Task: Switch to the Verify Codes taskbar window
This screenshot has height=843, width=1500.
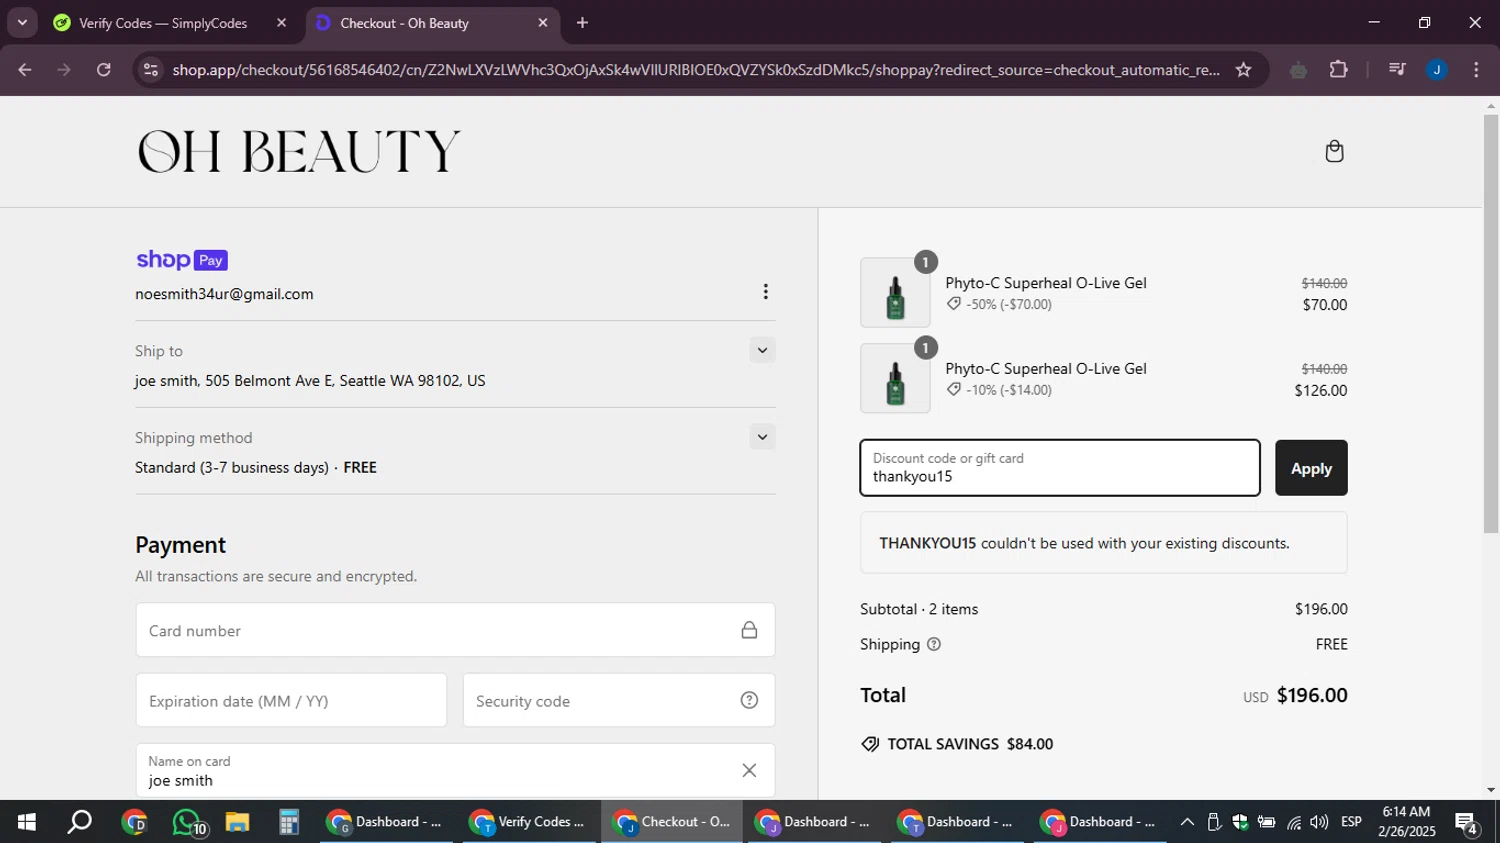Action: click(x=529, y=822)
